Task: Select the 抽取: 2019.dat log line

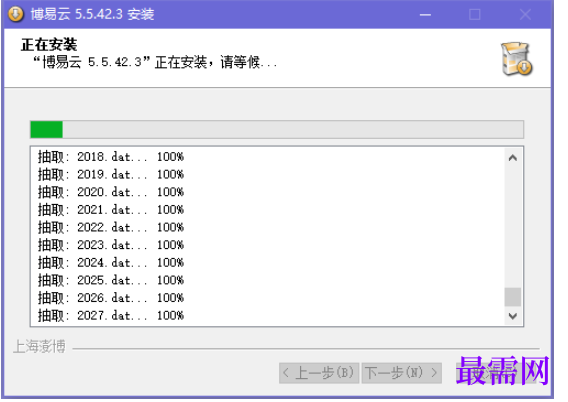Action: 111,175
